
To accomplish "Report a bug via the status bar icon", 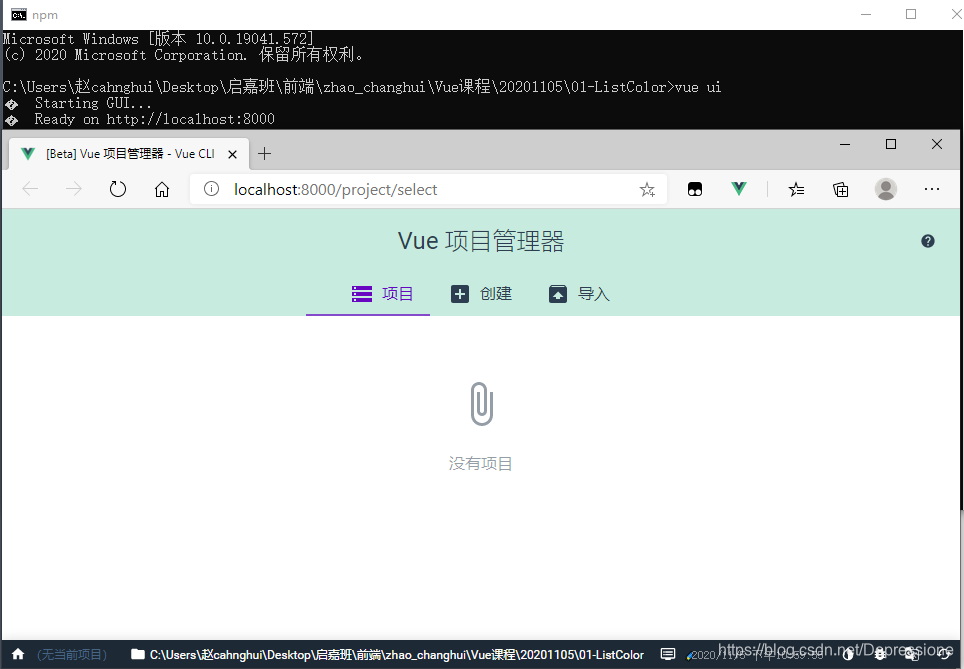I will pyautogui.click(x=880, y=654).
